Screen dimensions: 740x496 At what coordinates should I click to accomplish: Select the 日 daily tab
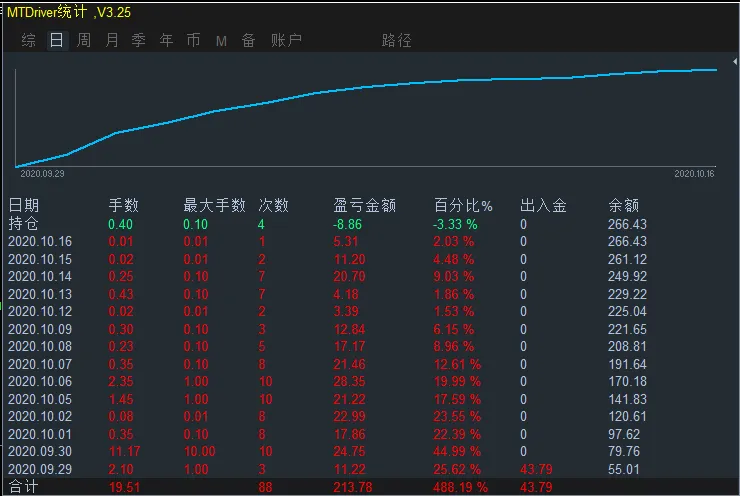click(56, 41)
